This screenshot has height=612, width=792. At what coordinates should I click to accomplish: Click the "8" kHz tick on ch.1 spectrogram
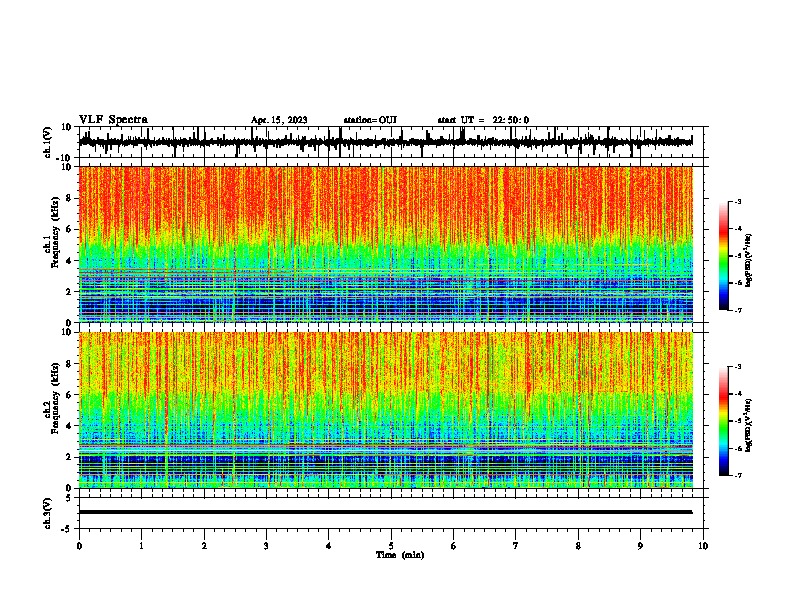[x=70, y=198]
